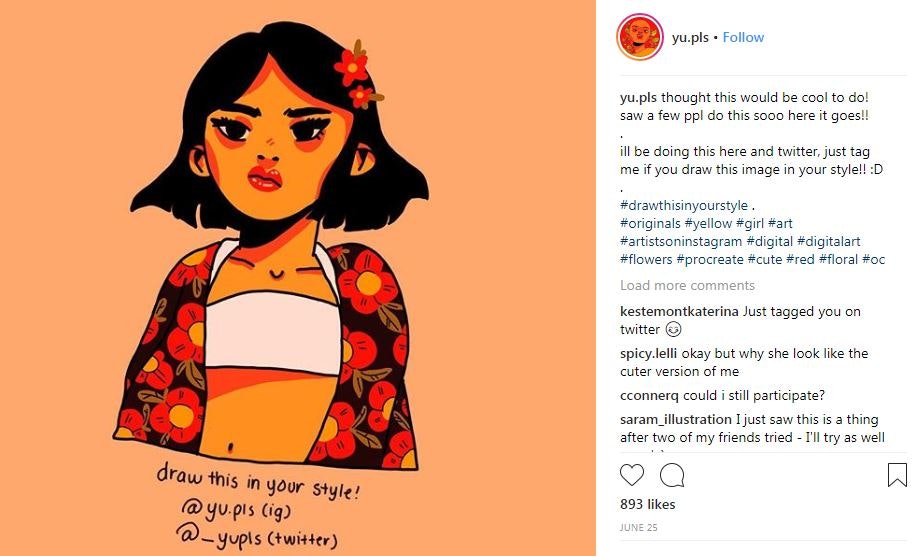Viewport: 913px width, 556px height.
Task: Open the #digitalart hashtag
Action: pyautogui.click(x=828, y=242)
